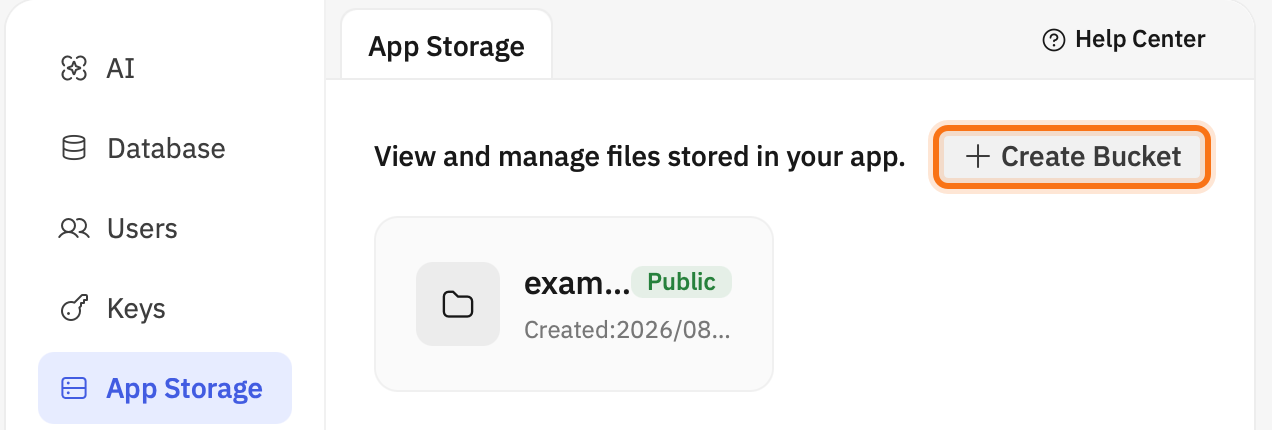1272x430 pixels.
Task: Open the Help Center link text
Action: pyautogui.click(x=1140, y=40)
